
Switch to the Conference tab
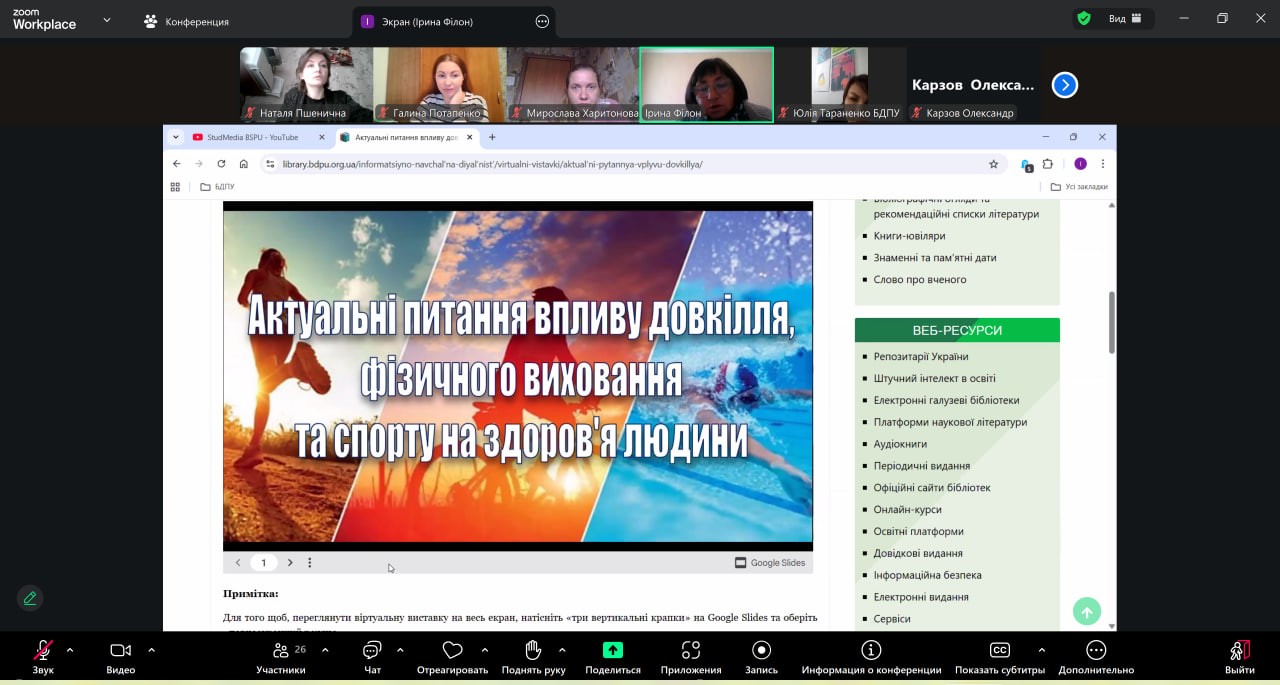pos(186,21)
